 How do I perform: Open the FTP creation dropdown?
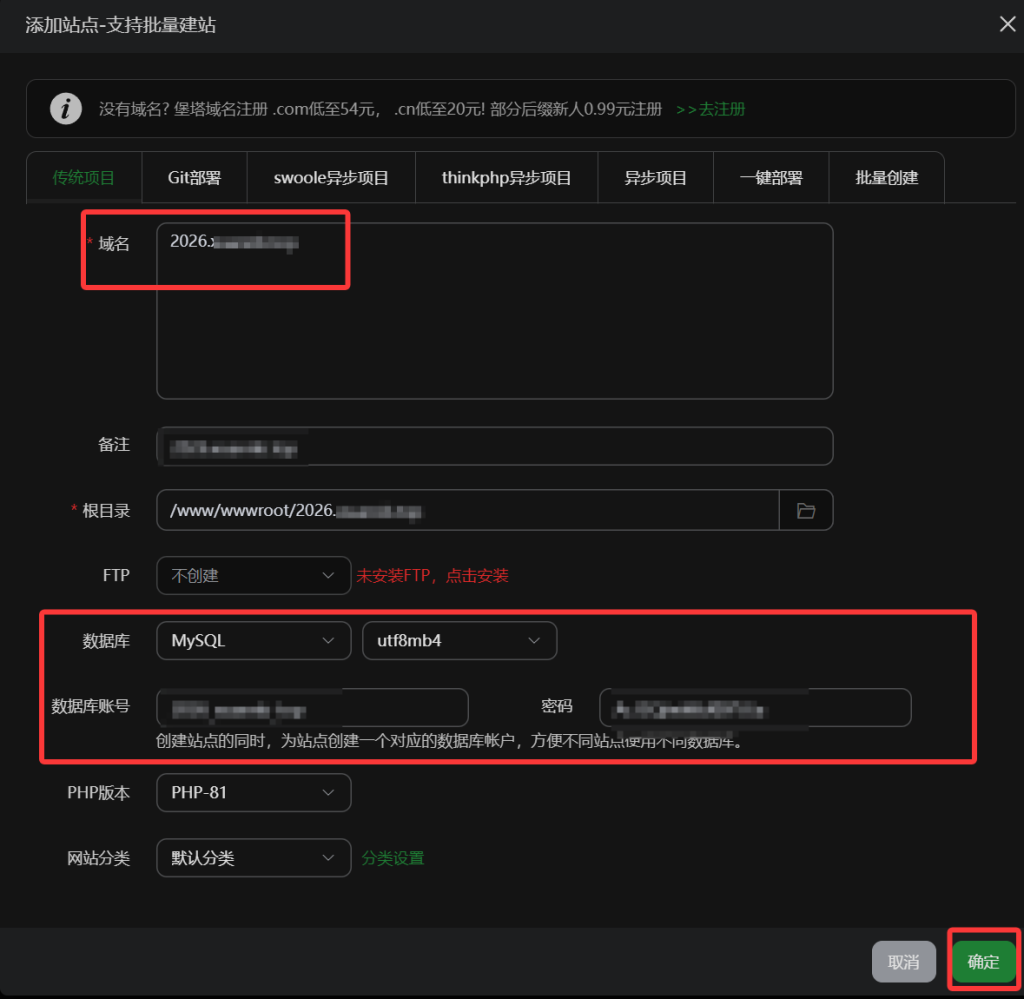(253, 575)
